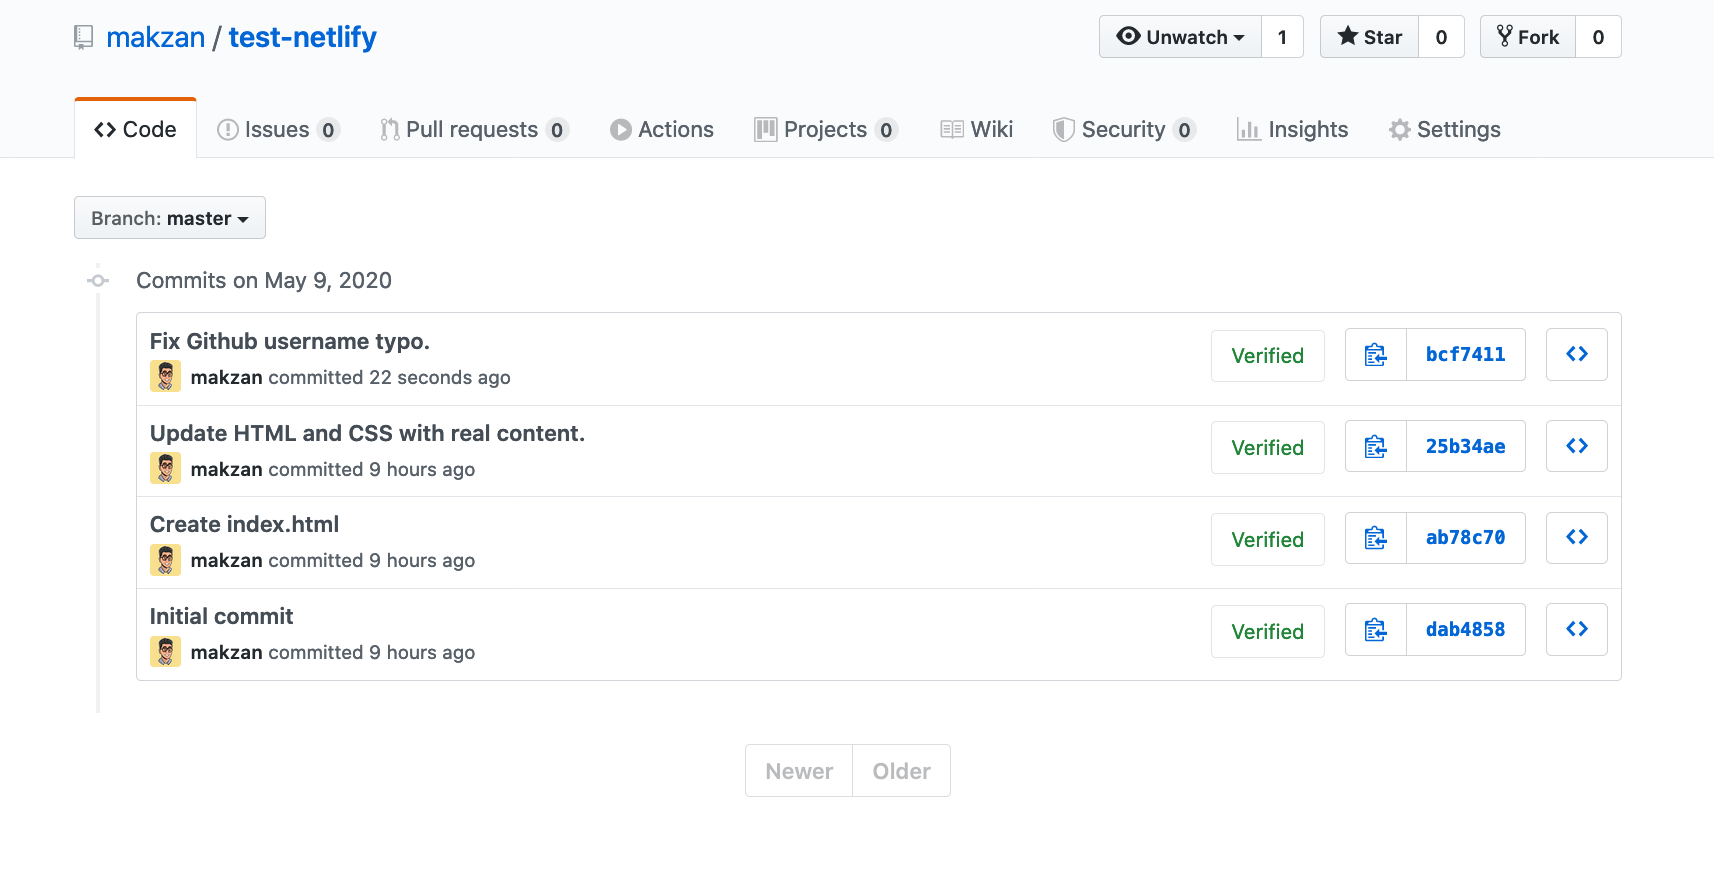Open the Branch: master dropdown
Viewport: 1714px width, 878px height.
pyautogui.click(x=170, y=218)
